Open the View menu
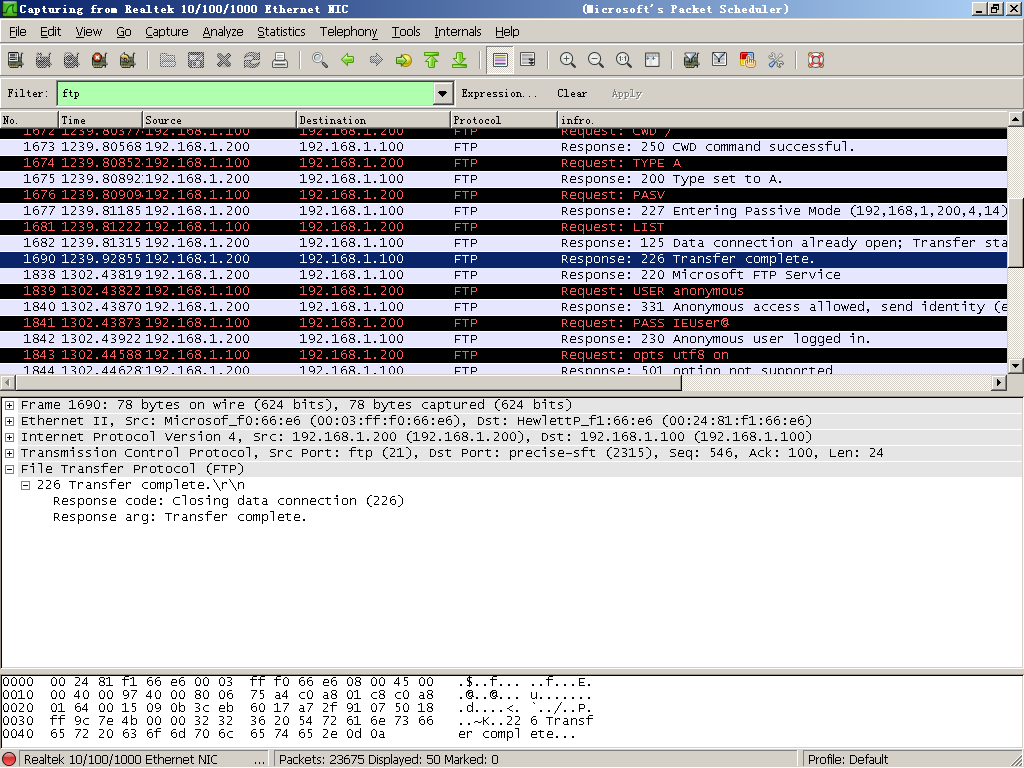 88,31
